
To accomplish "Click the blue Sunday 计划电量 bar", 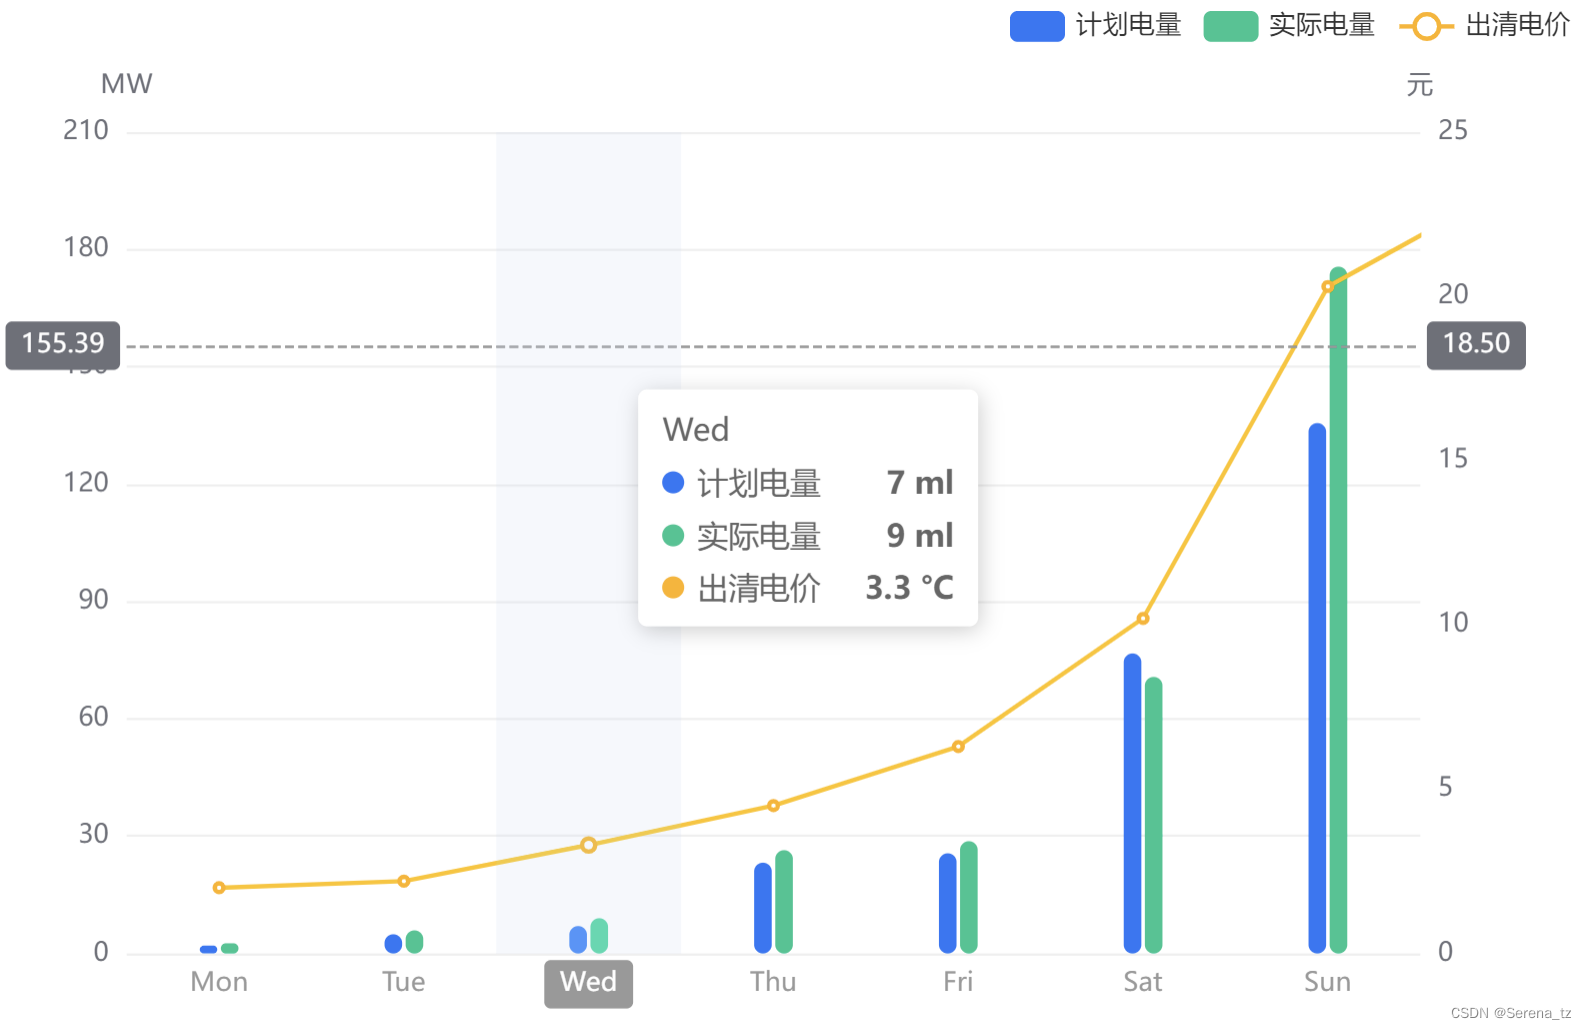I will [x=1317, y=688].
